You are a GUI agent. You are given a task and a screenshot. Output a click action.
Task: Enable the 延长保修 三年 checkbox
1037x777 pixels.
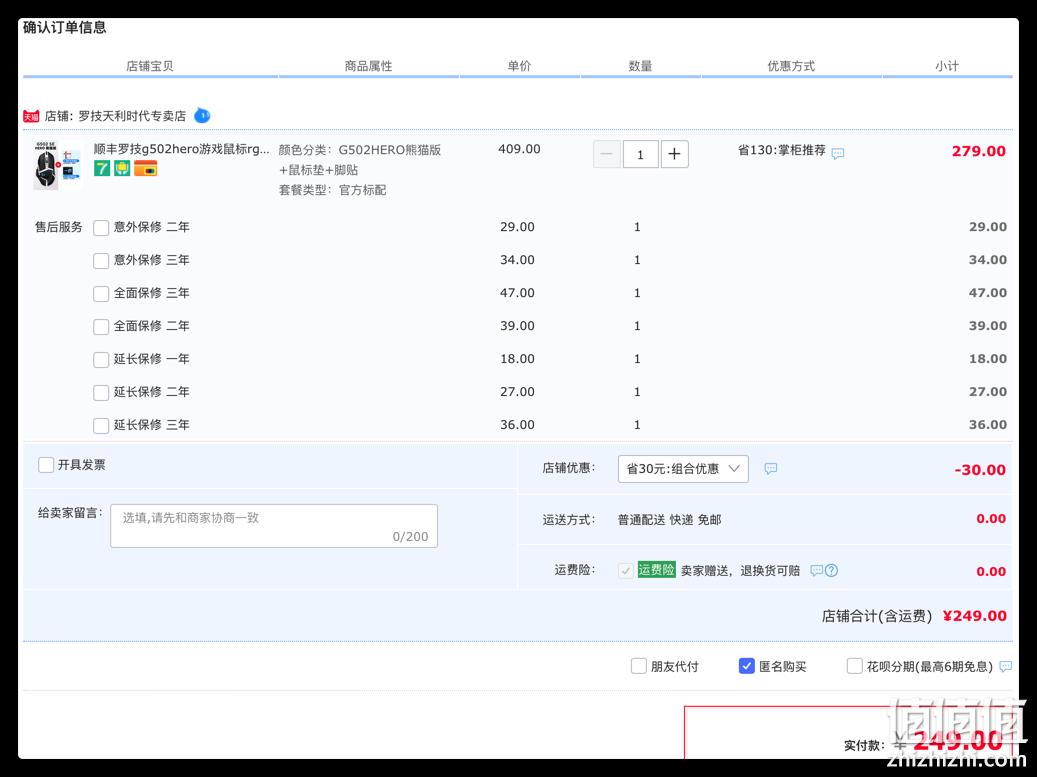pos(101,426)
